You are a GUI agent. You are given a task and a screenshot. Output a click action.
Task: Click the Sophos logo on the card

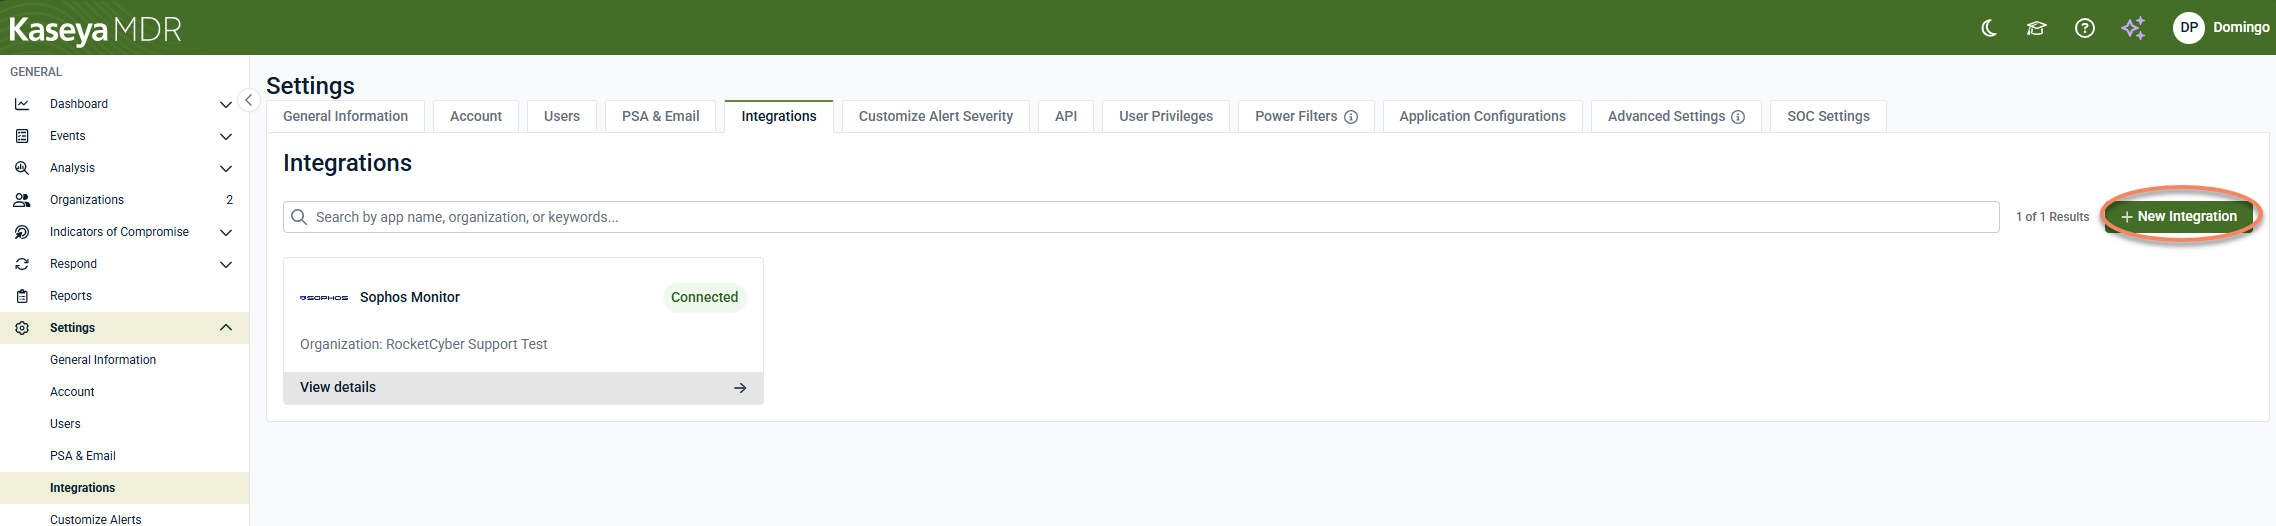pos(324,298)
